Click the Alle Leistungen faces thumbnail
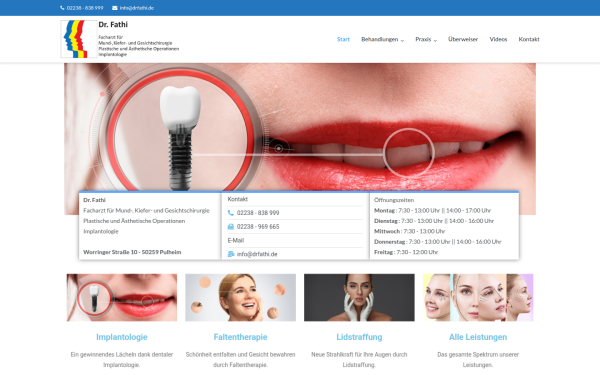The width and height of the screenshot is (600, 375). tap(478, 297)
